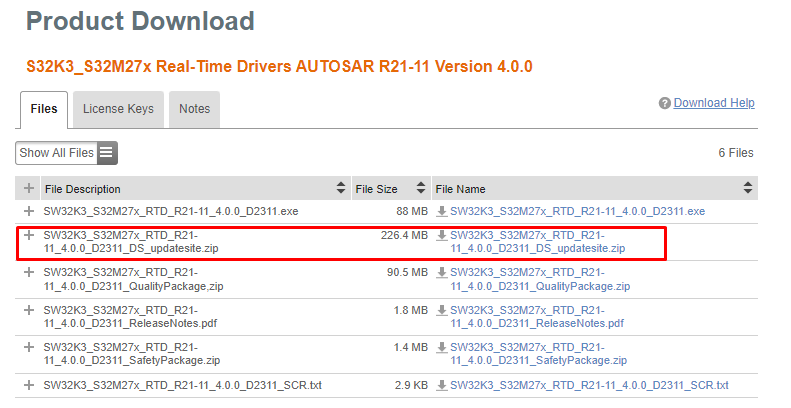Switch to the License Keys tab

pyautogui.click(x=118, y=109)
